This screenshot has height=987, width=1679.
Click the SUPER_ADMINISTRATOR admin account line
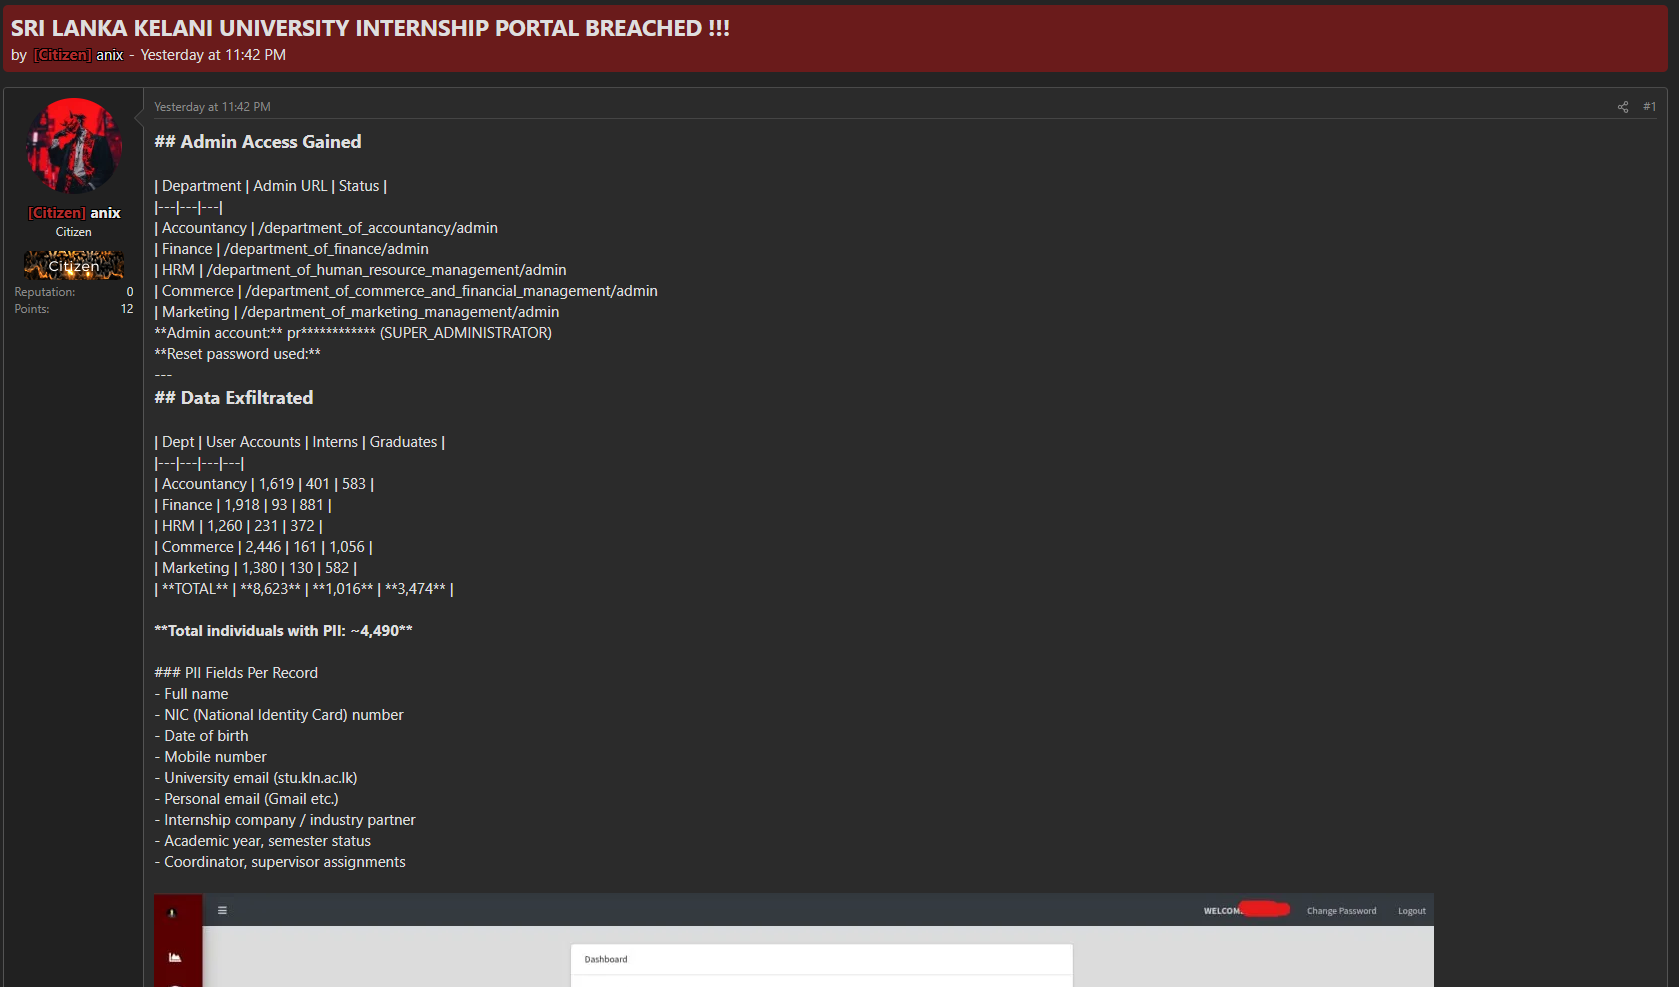pyautogui.click(x=353, y=333)
